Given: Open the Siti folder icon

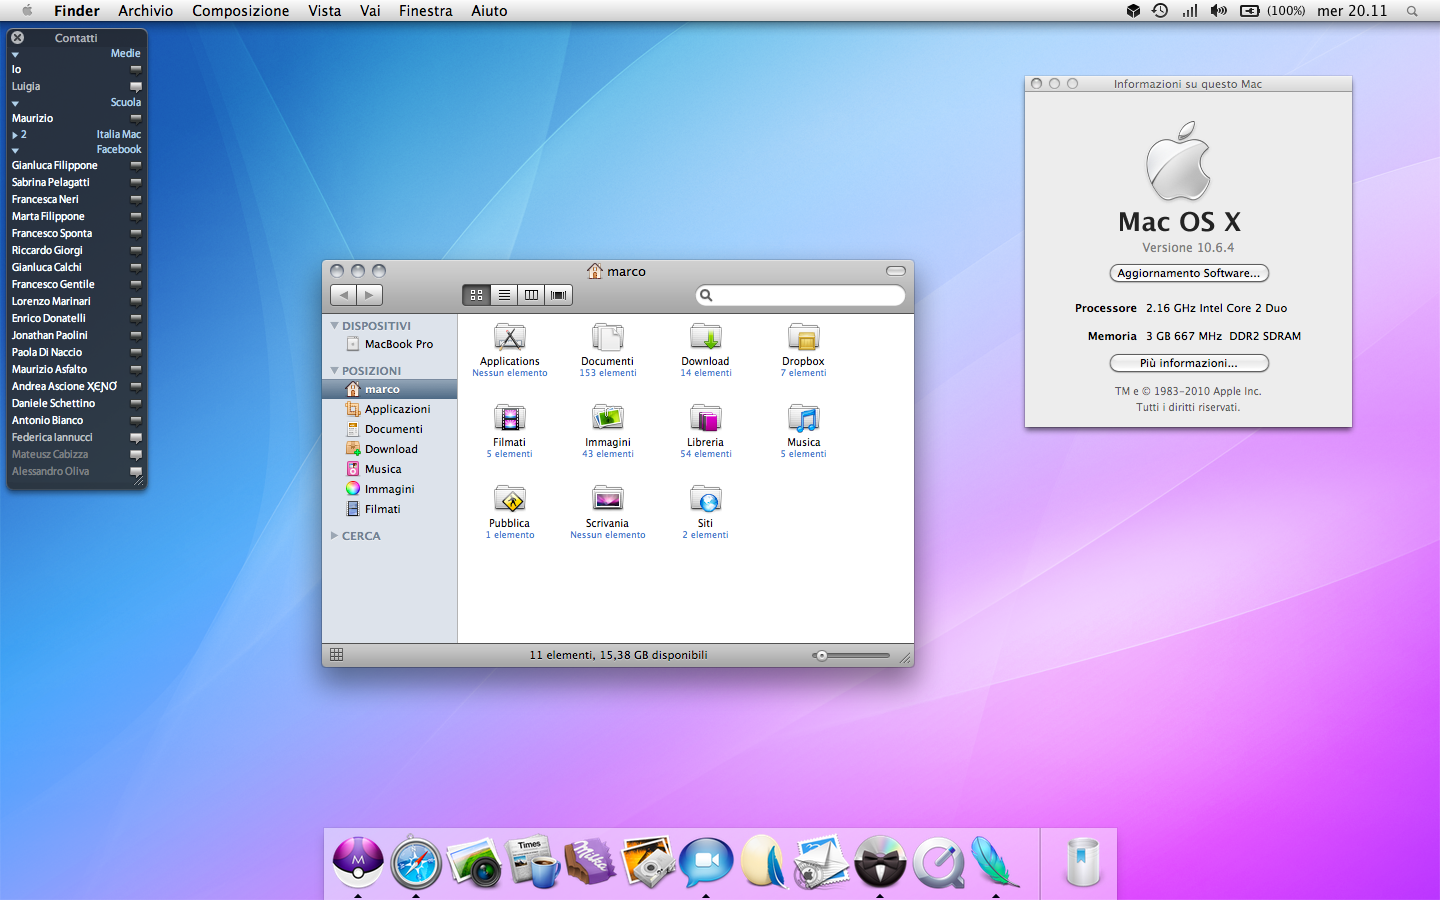Looking at the screenshot, I should pyautogui.click(x=705, y=499).
